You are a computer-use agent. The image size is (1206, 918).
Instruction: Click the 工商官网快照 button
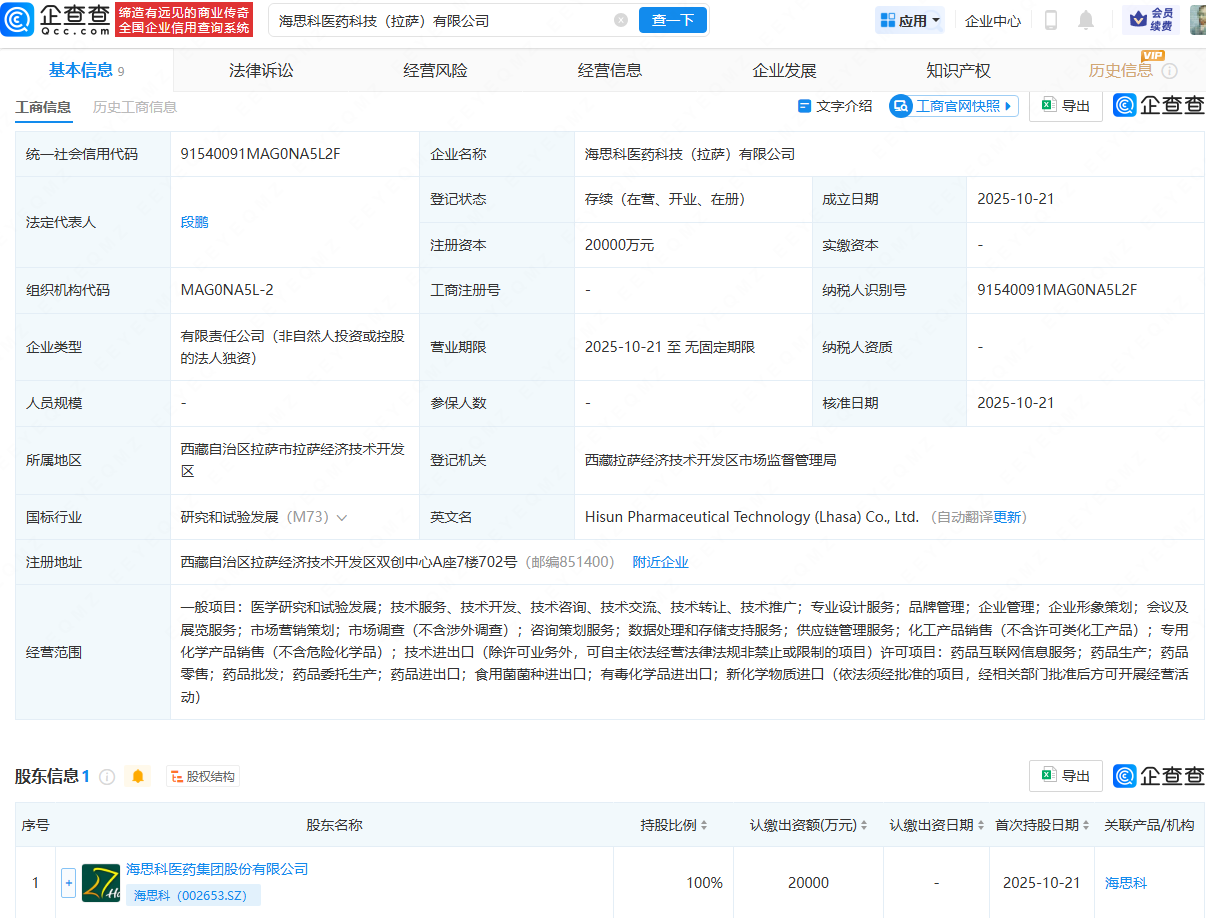click(953, 106)
